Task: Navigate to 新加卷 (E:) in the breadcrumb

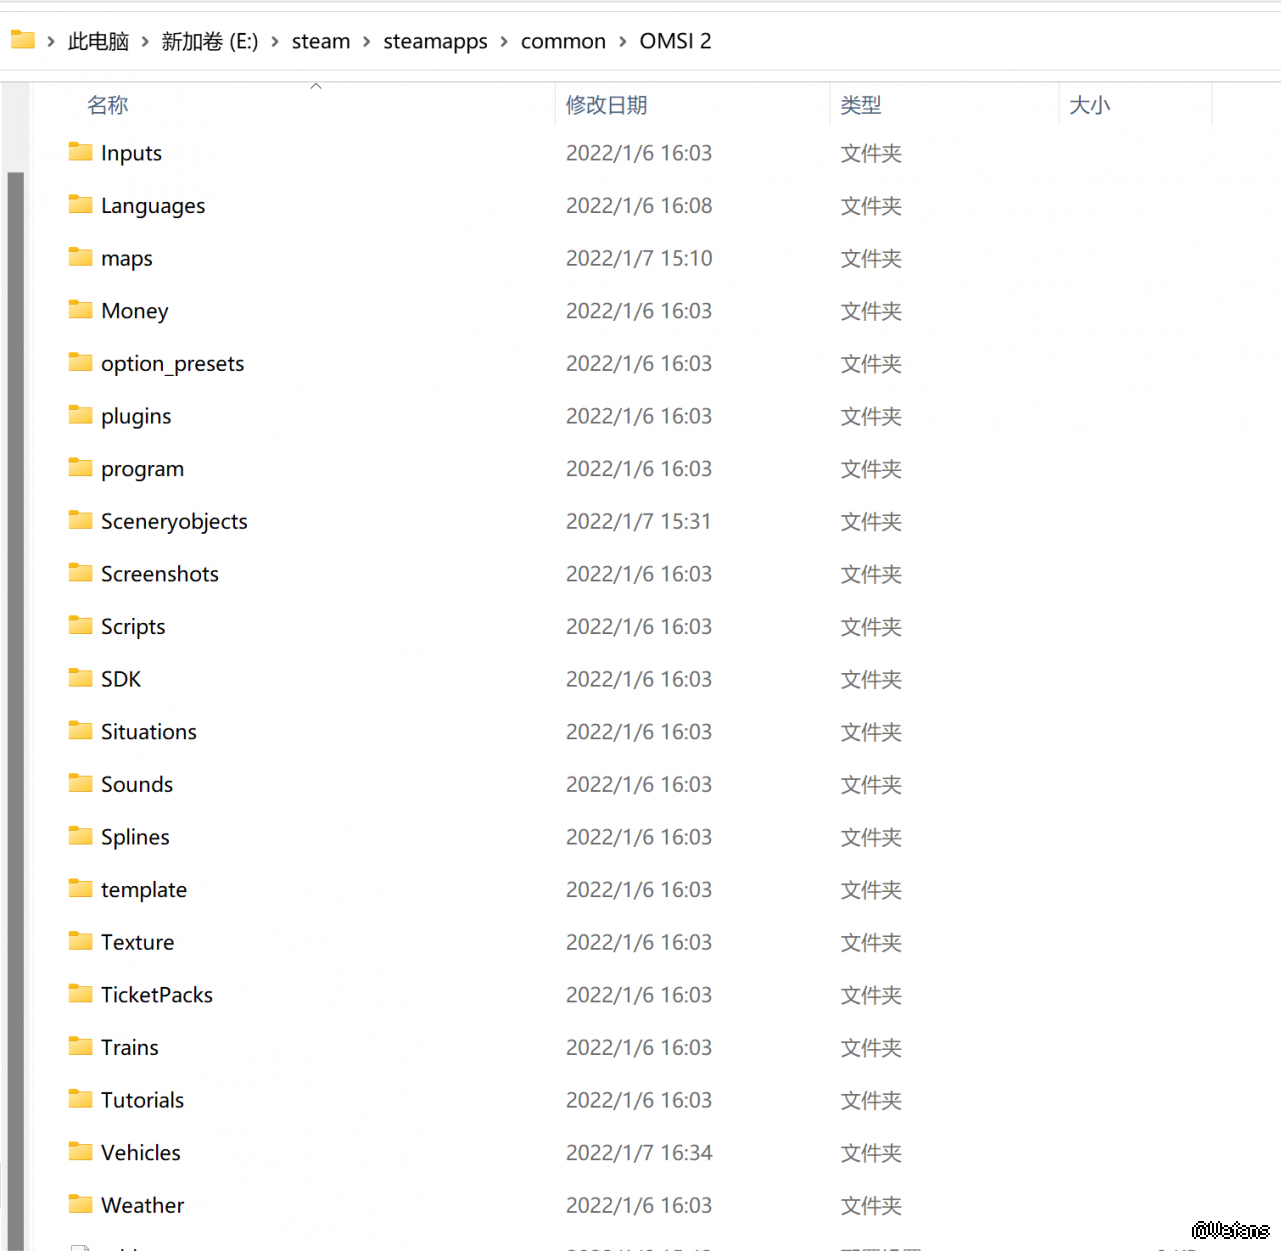Action: [x=210, y=41]
